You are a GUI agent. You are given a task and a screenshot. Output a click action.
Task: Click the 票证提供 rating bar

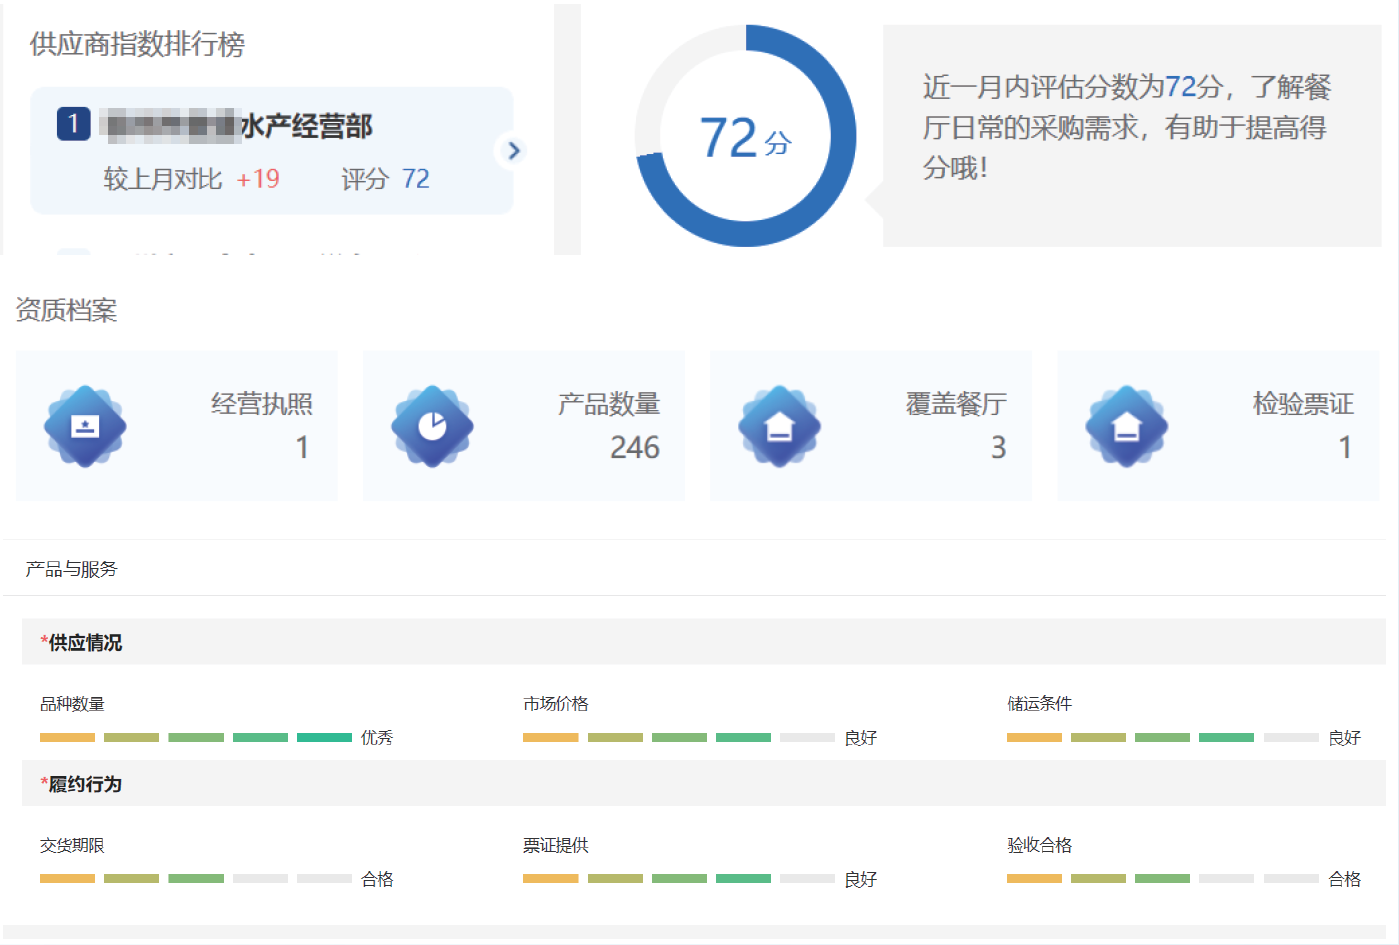click(678, 879)
